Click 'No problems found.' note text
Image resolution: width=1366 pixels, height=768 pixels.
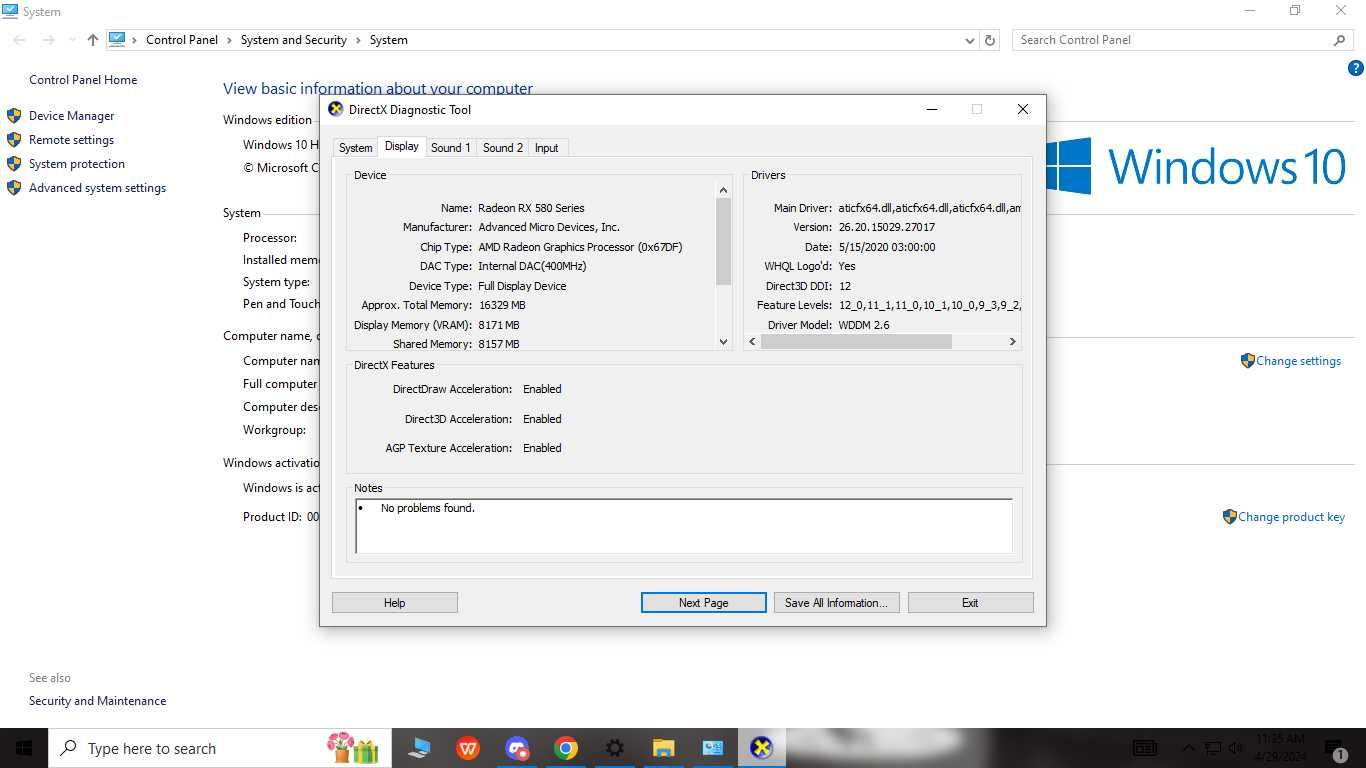point(428,508)
